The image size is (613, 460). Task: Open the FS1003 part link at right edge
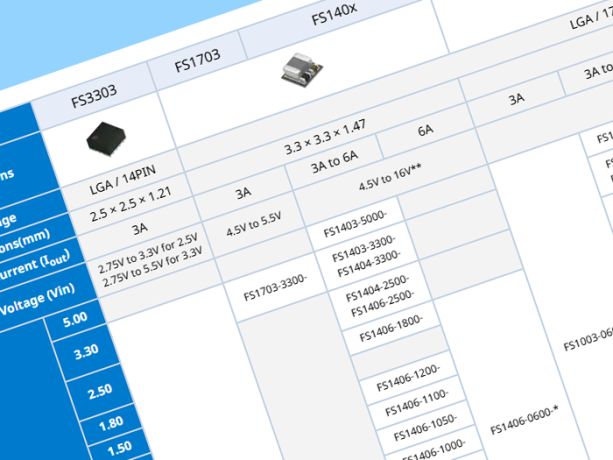587,339
